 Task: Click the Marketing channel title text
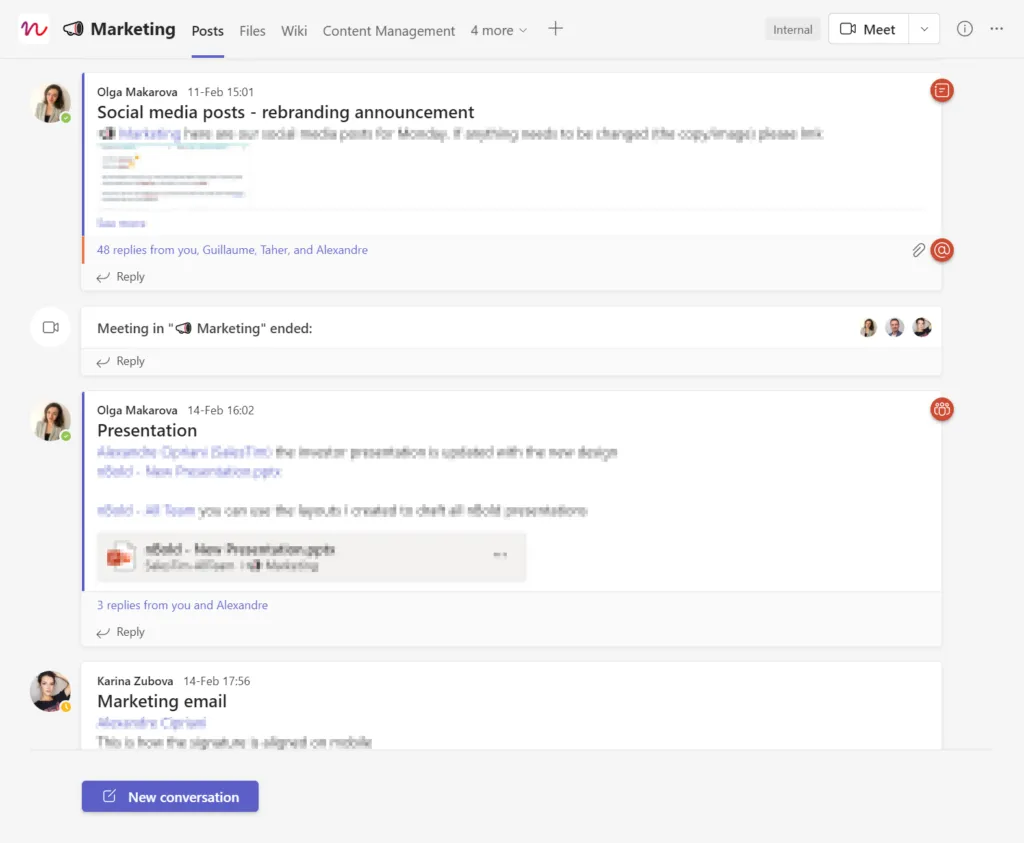[x=133, y=29]
